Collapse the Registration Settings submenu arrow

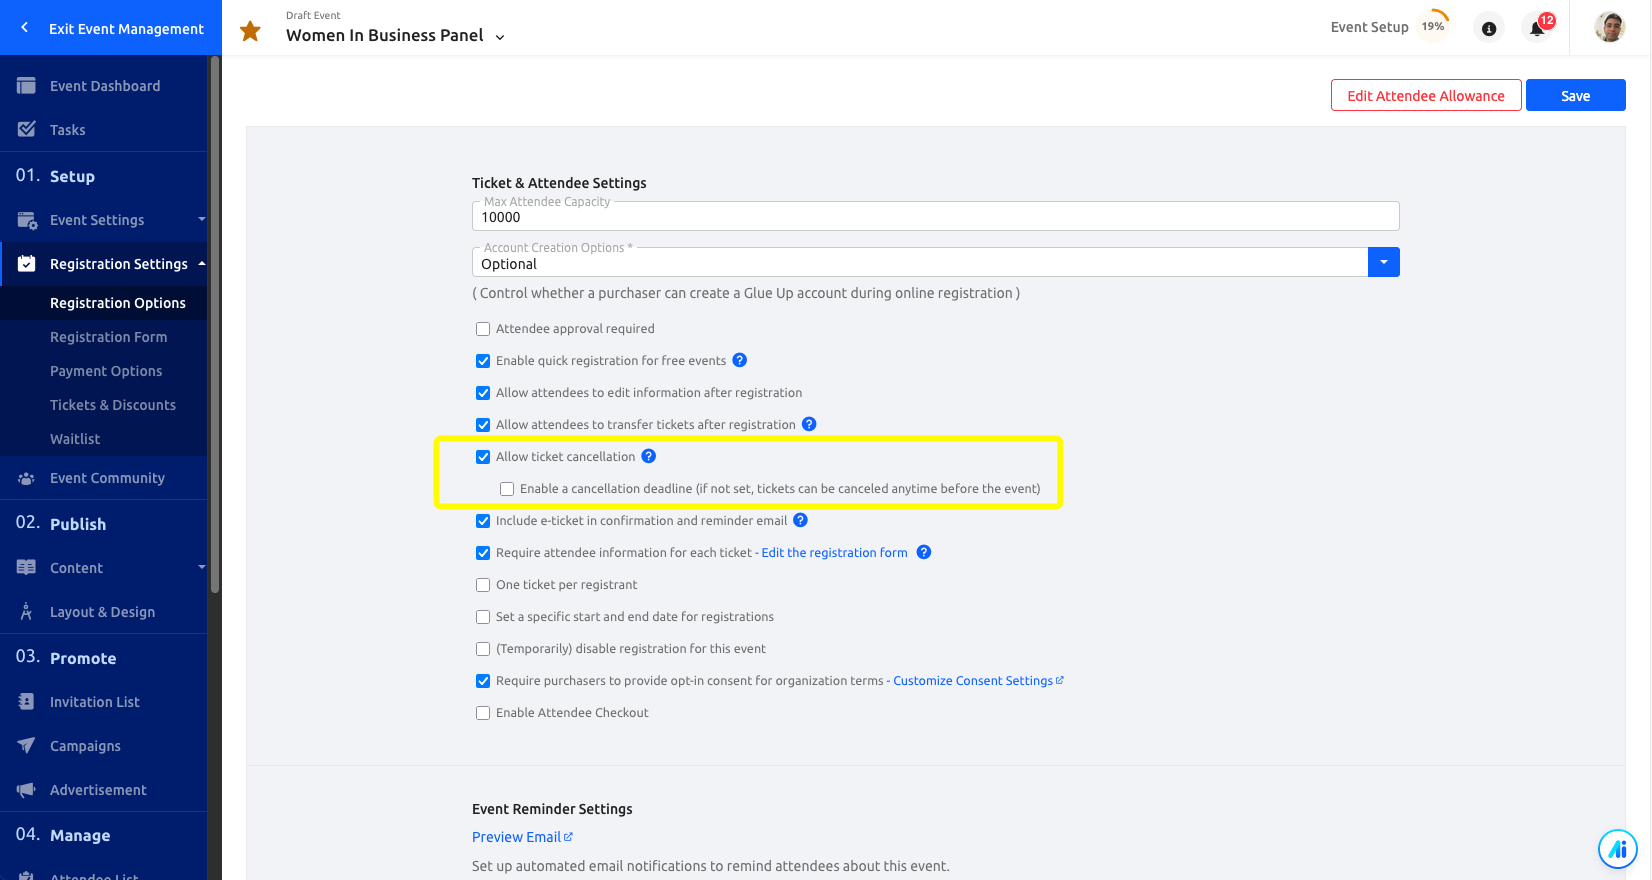click(x=201, y=263)
